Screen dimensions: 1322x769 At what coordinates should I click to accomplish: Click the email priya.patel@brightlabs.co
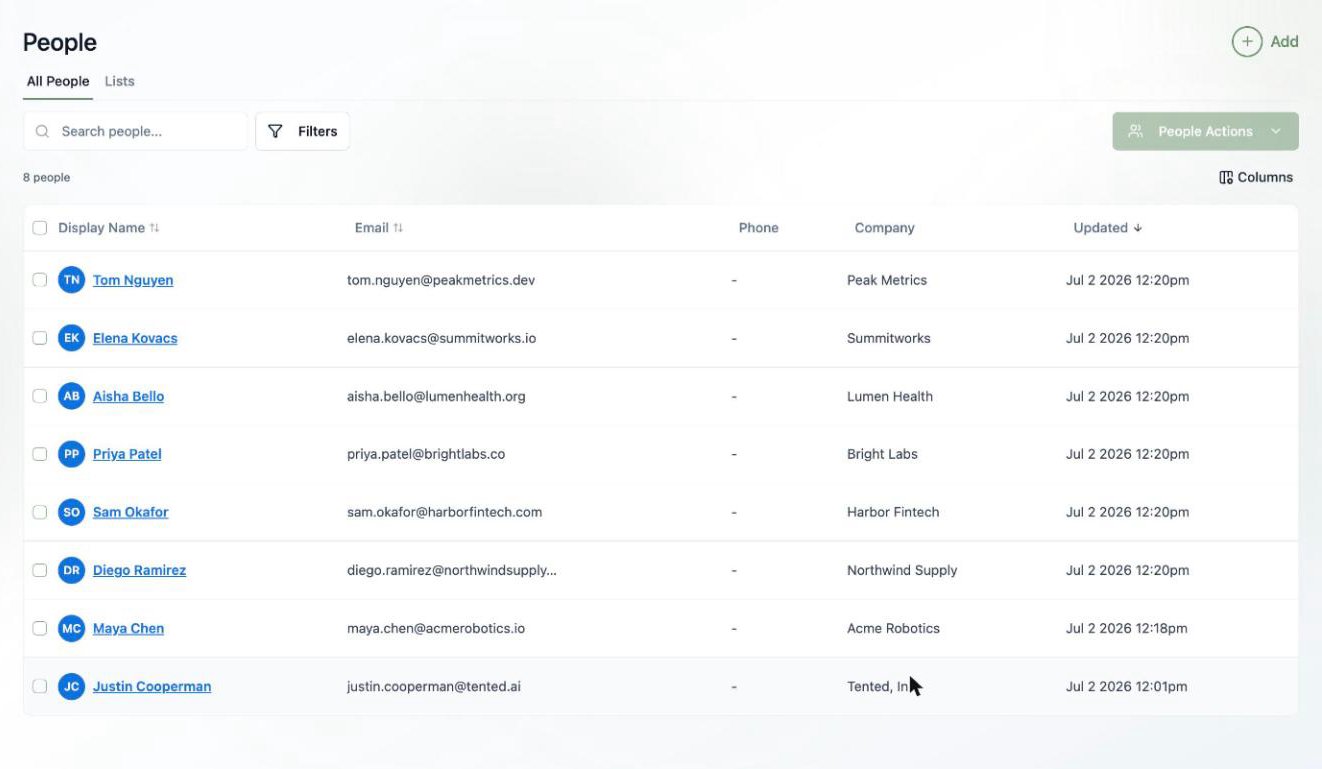pyautogui.click(x=426, y=454)
